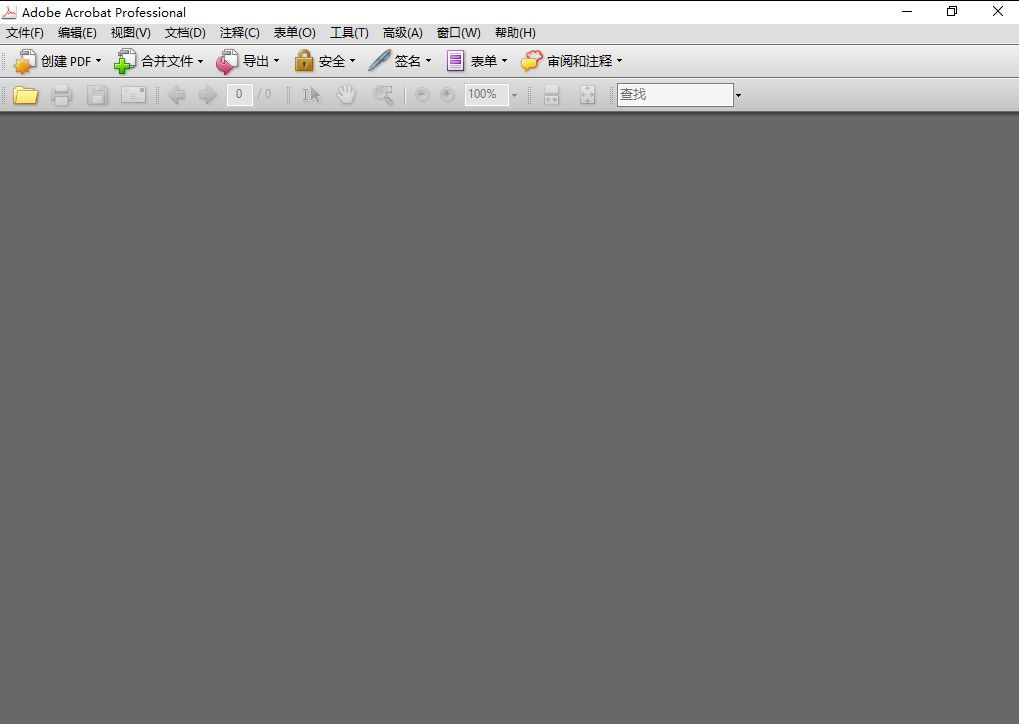This screenshot has height=724, width=1019.
Task: Open the 工具(T) menu
Action: 348,32
